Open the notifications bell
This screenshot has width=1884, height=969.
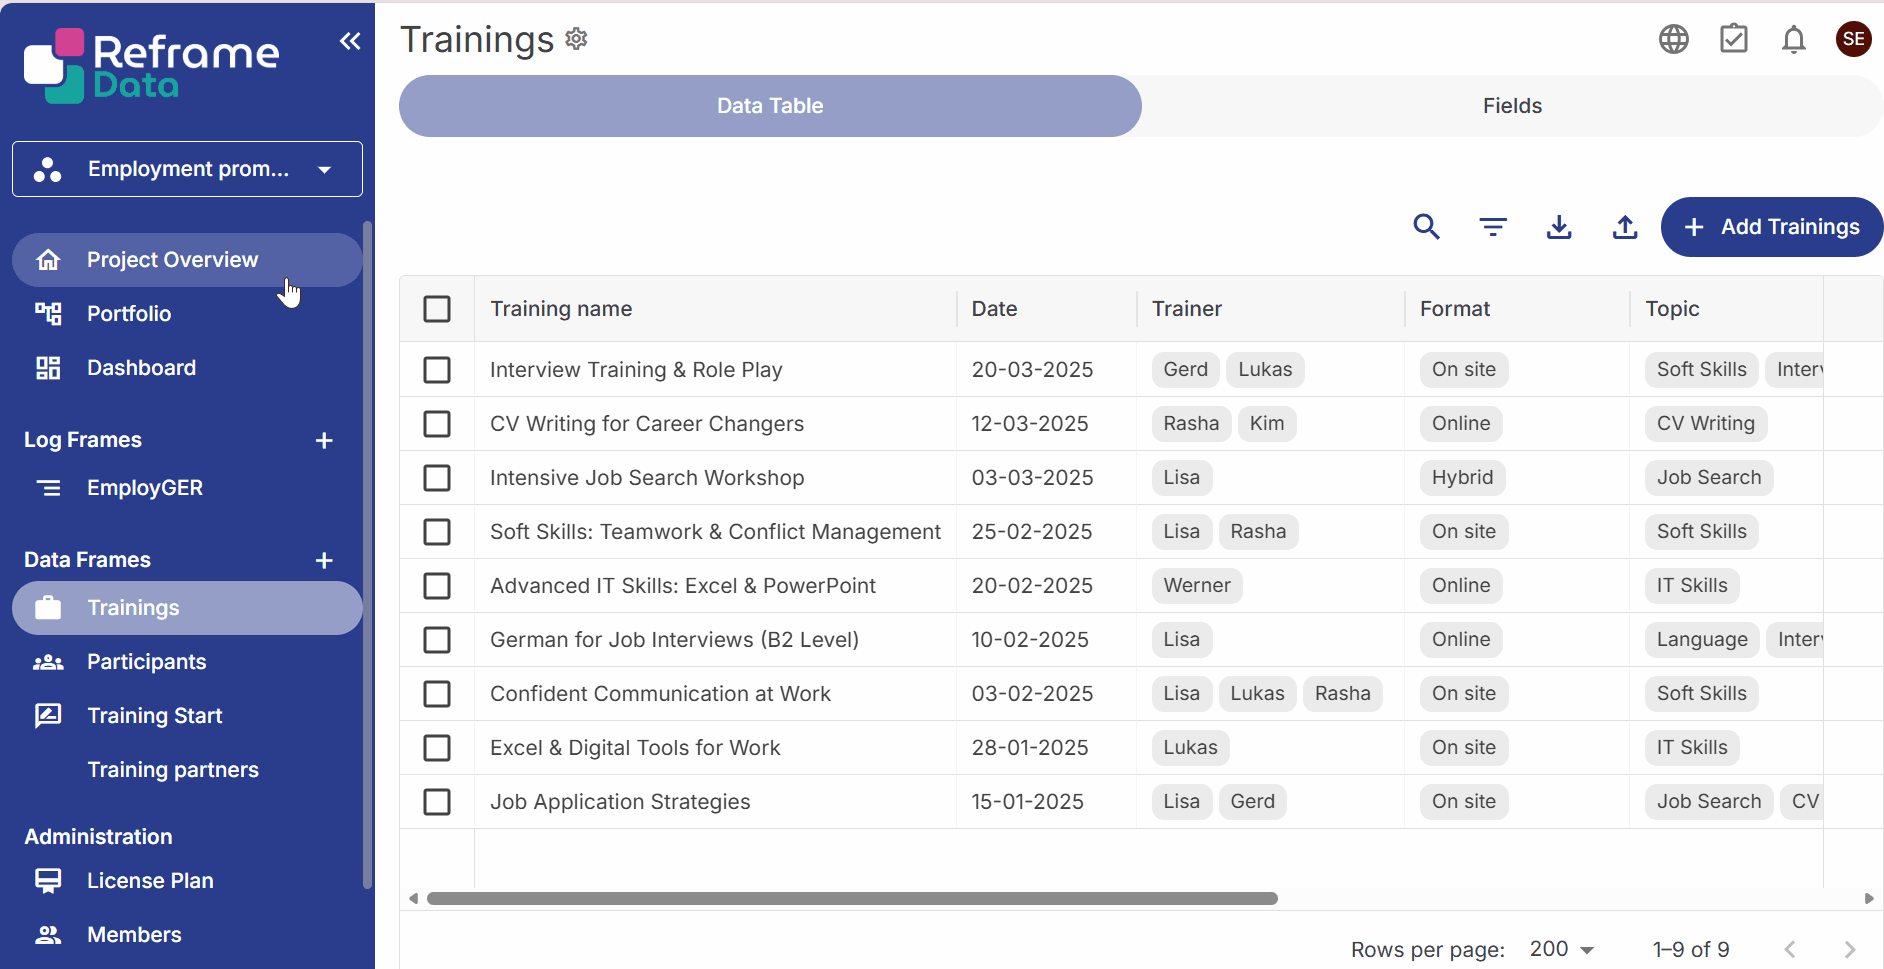pyautogui.click(x=1794, y=40)
